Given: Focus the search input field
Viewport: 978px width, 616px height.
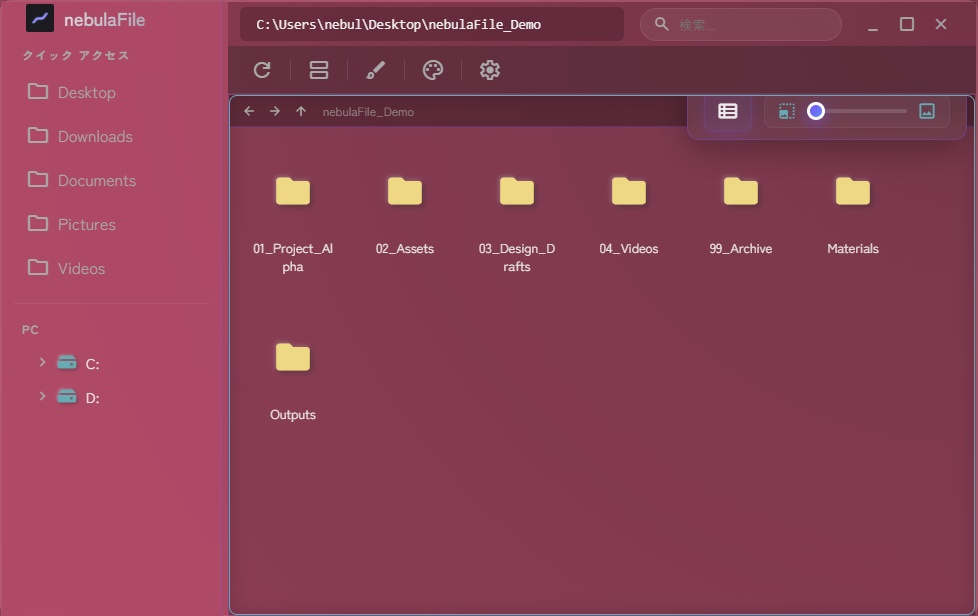Looking at the screenshot, I should pos(740,24).
